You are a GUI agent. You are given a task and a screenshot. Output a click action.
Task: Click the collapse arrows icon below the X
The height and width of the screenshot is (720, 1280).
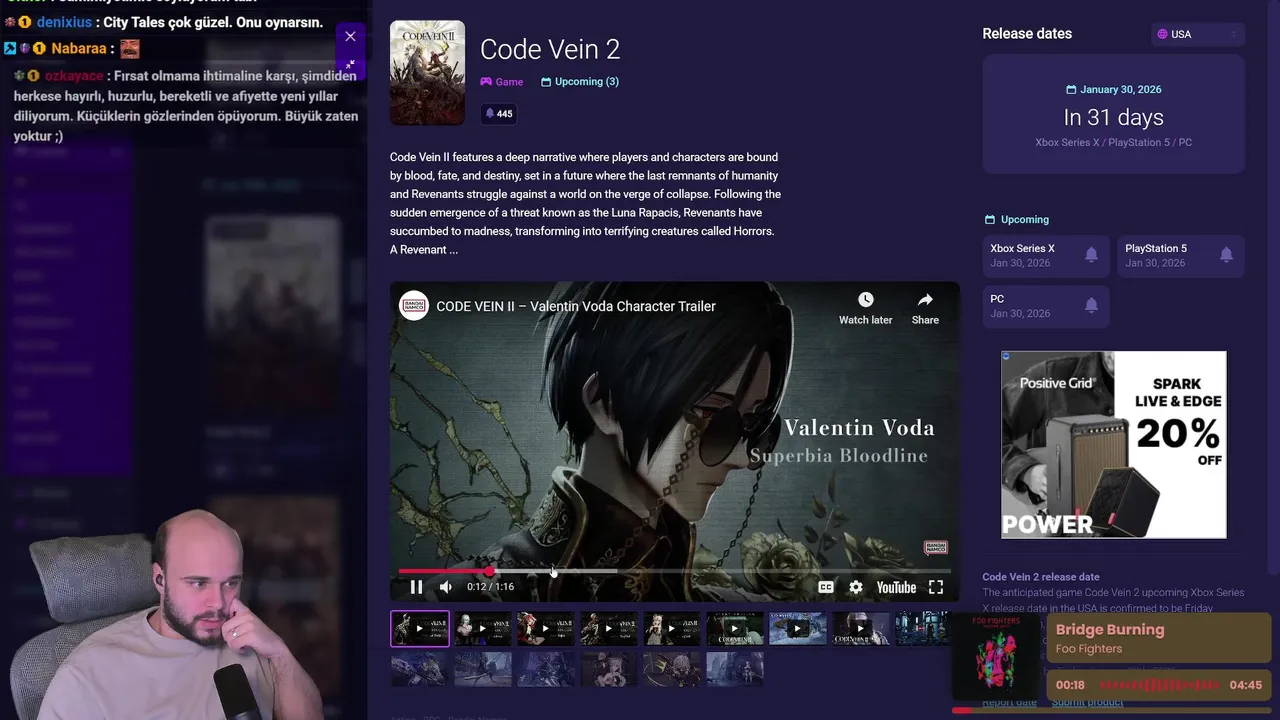click(x=350, y=64)
